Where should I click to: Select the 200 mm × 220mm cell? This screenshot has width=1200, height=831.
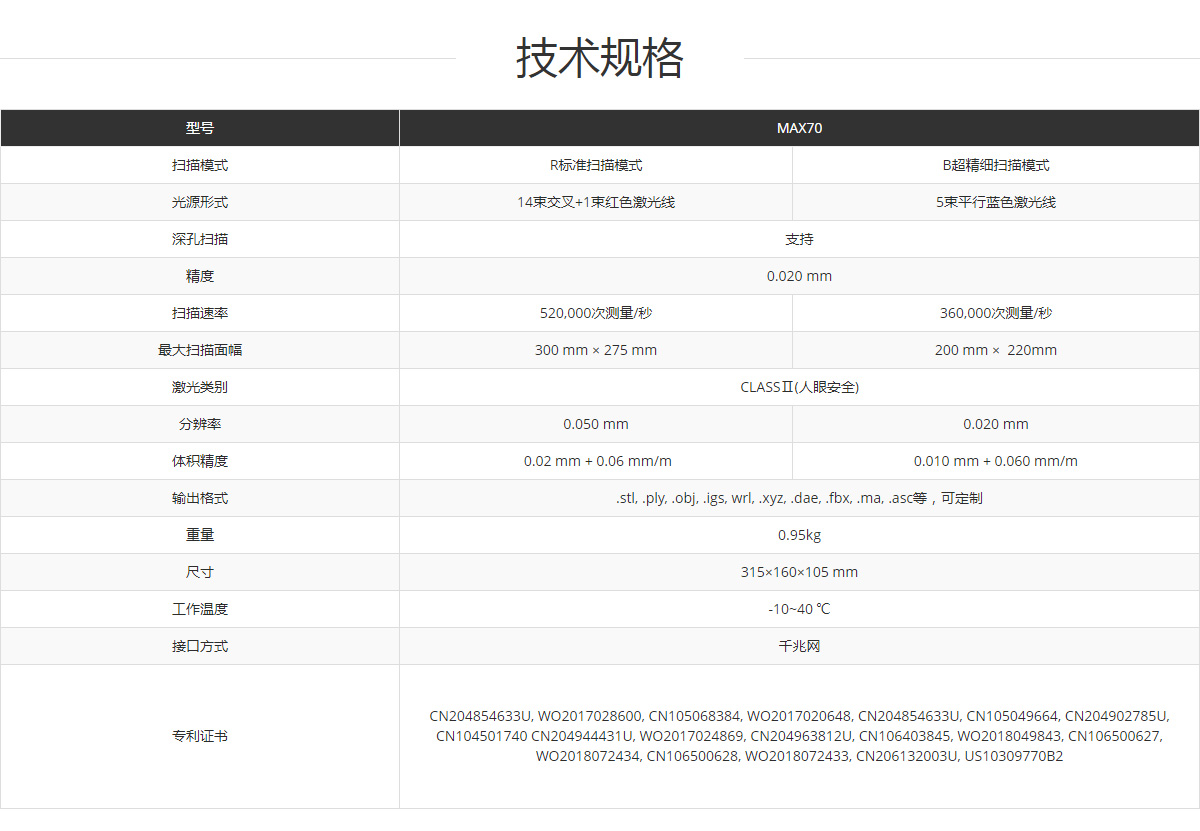[996, 350]
